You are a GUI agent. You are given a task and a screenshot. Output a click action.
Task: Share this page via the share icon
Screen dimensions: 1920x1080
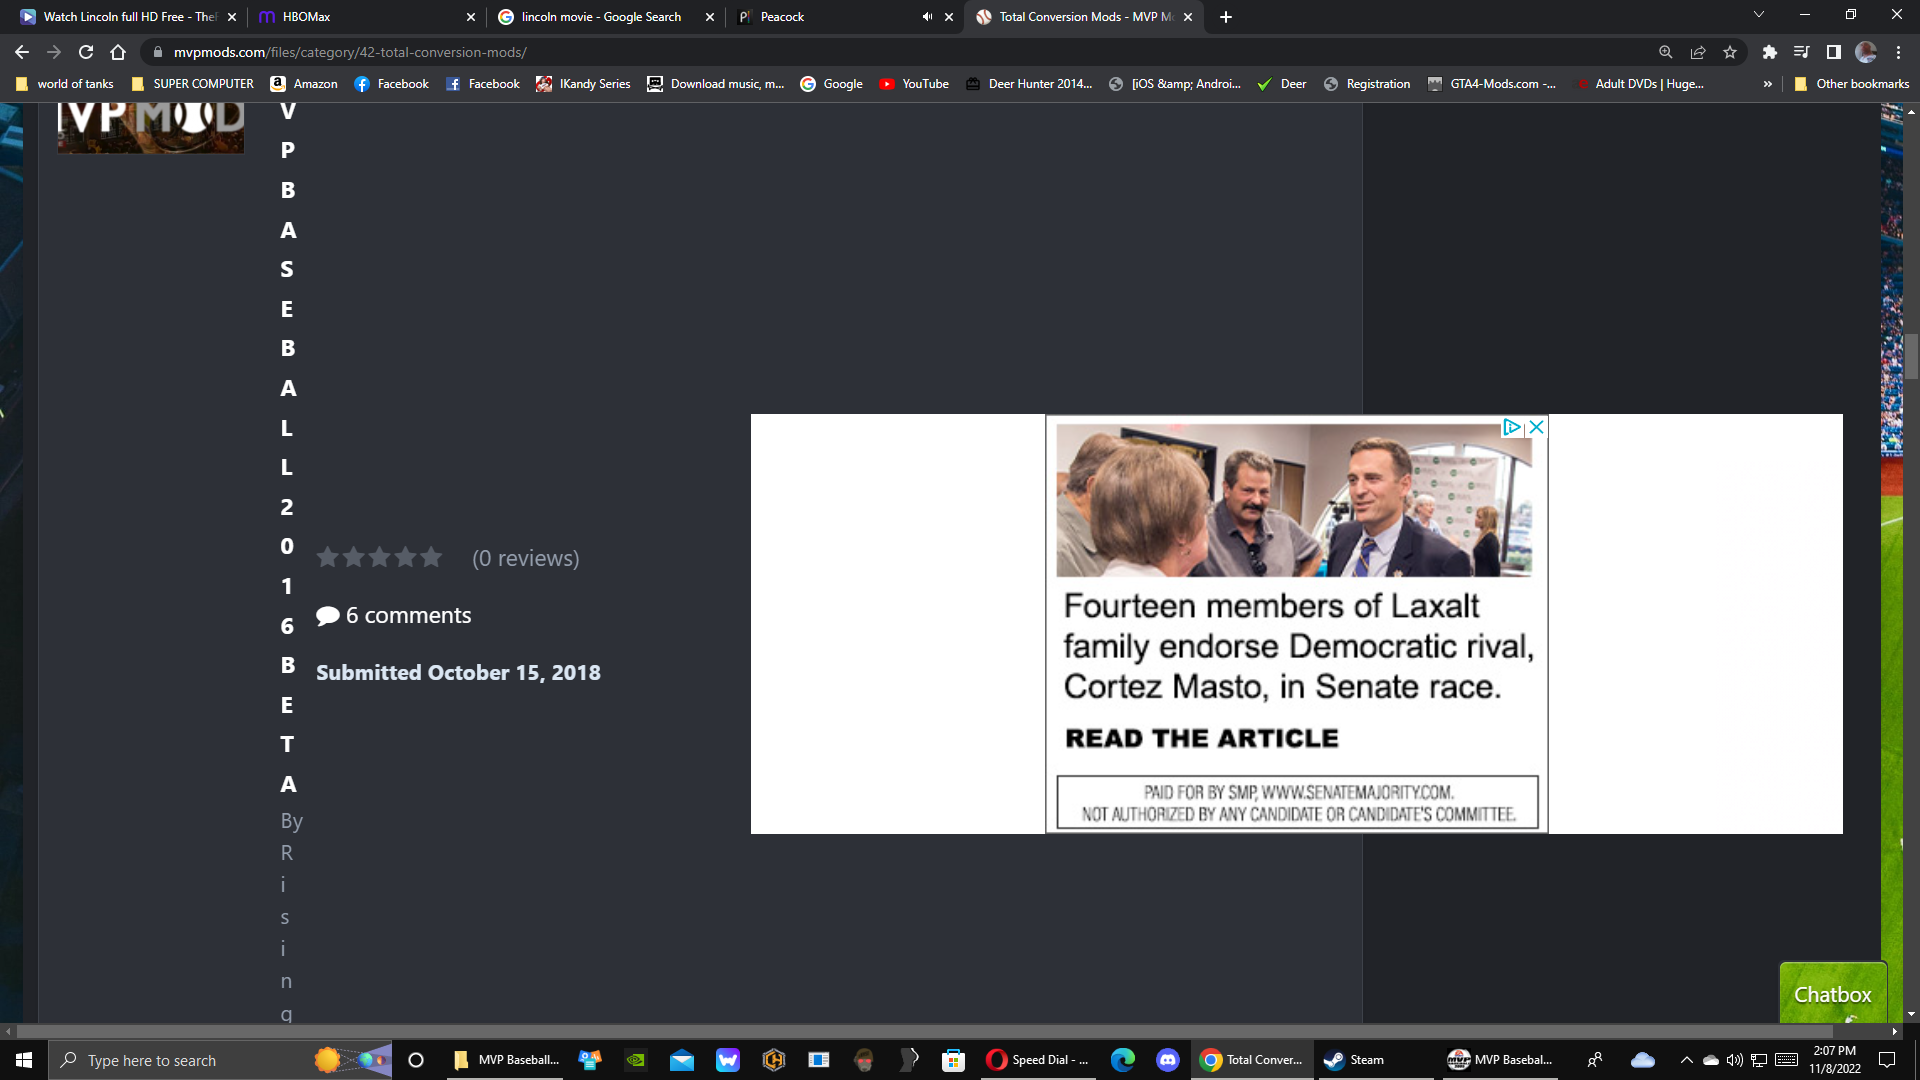pyautogui.click(x=1698, y=52)
